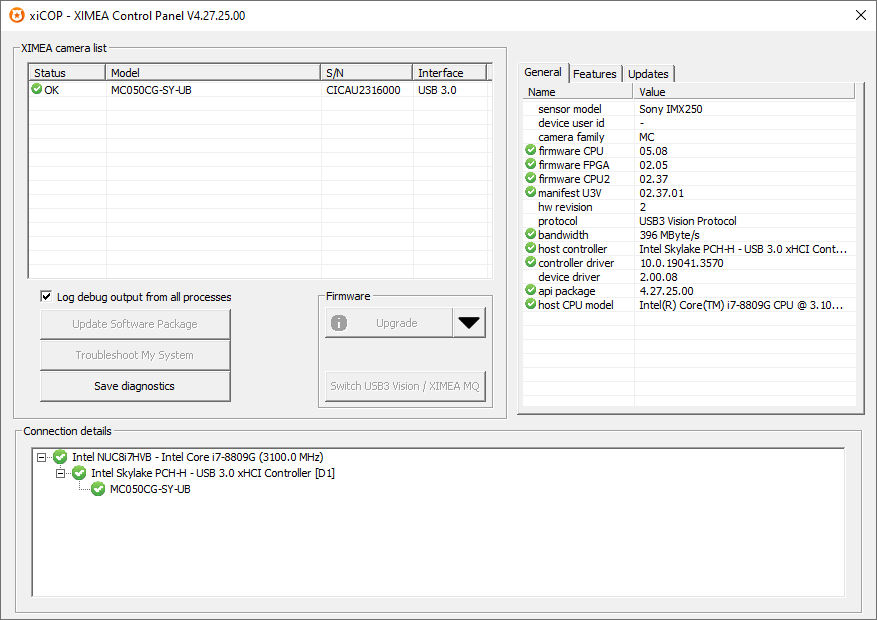Image resolution: width=877 pixels, height=620 pixels.
Task: Open the Updates tab
Action: click(x=648, y=74)
